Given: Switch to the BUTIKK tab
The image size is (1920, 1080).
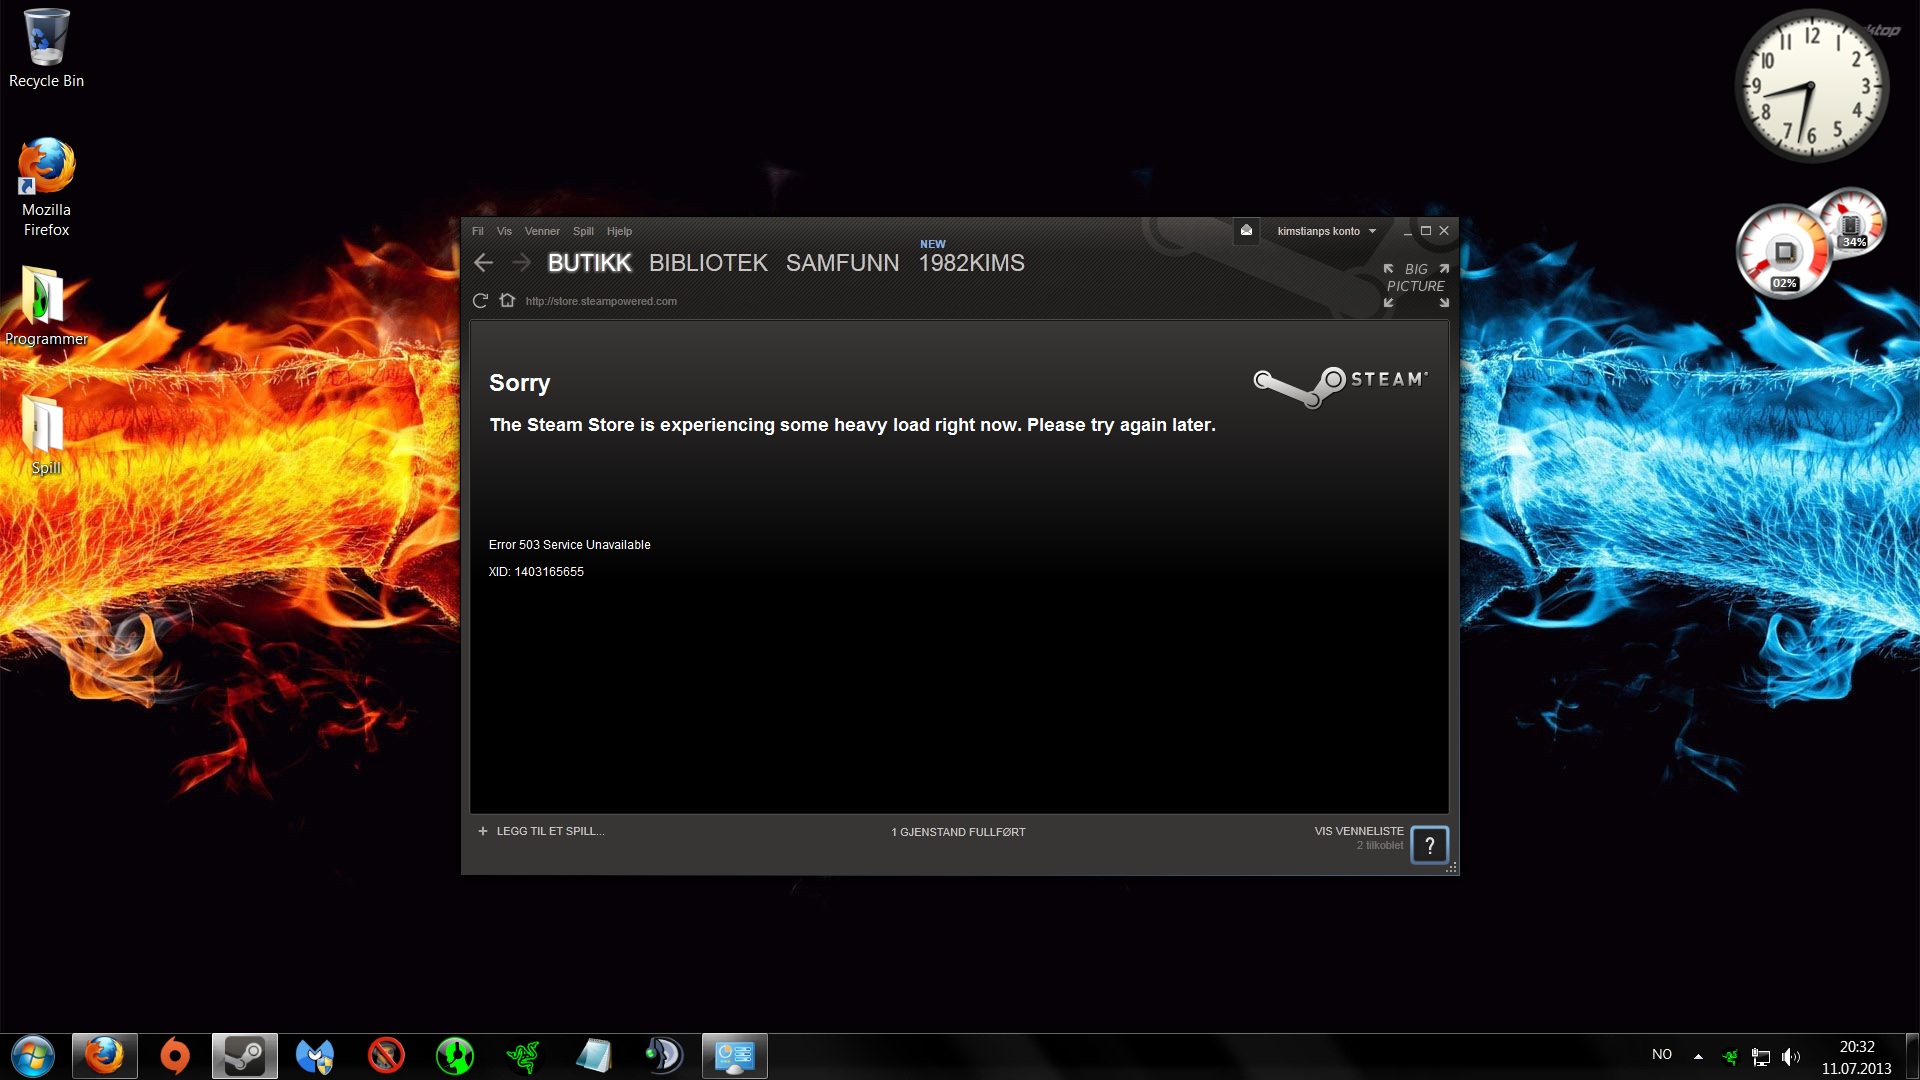Looking at the screenshot, I should coord(590,263).
